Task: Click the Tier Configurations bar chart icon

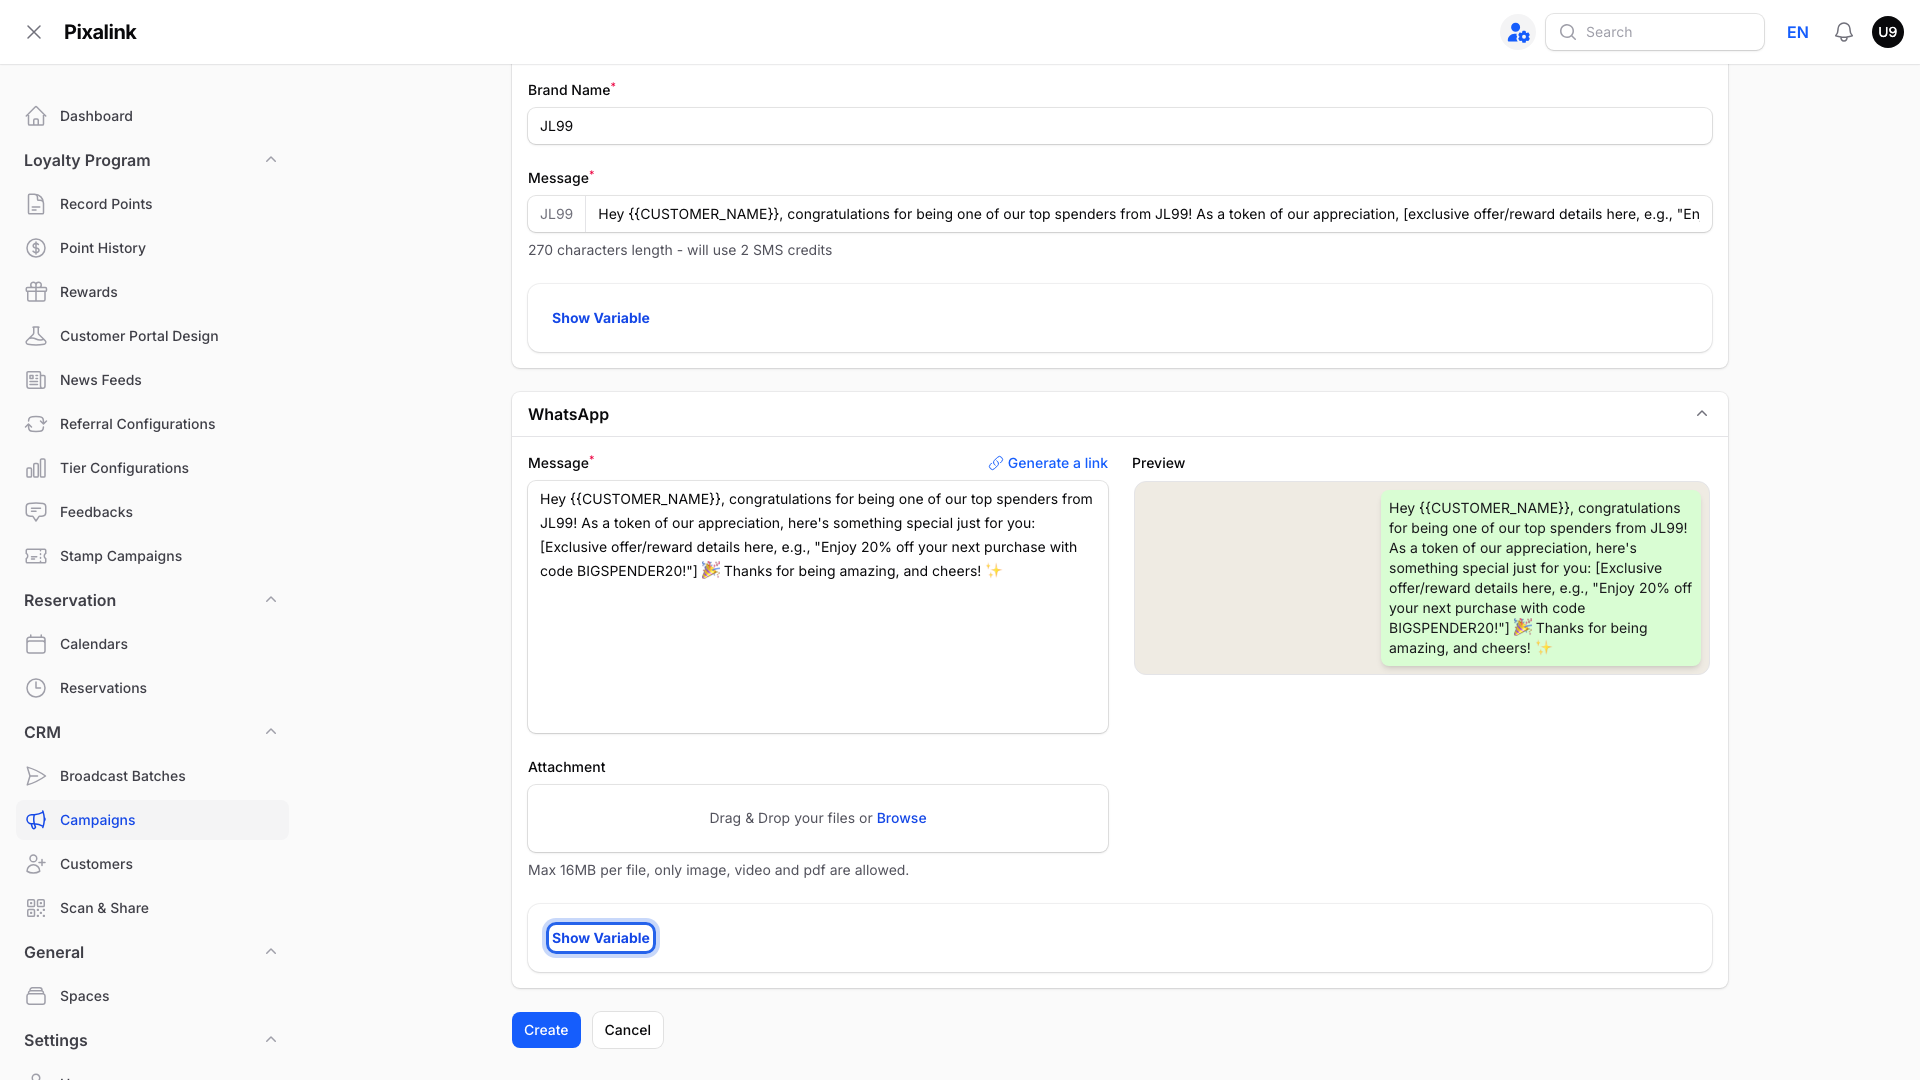Action: click(36, 468)
